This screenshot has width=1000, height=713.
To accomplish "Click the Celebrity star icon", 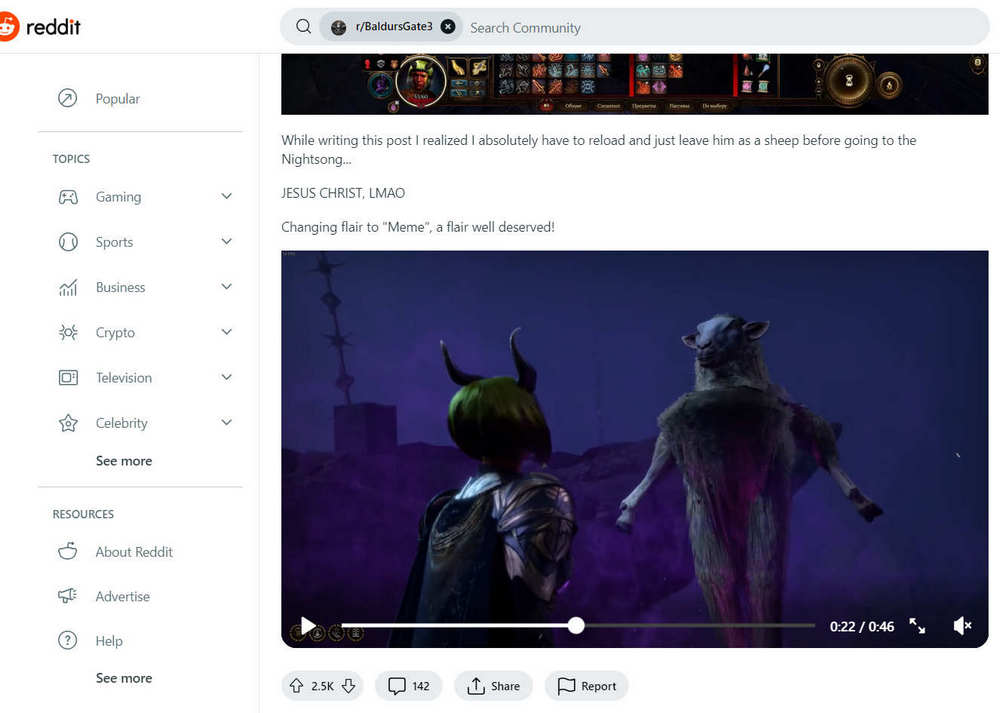I will [68, 423].
